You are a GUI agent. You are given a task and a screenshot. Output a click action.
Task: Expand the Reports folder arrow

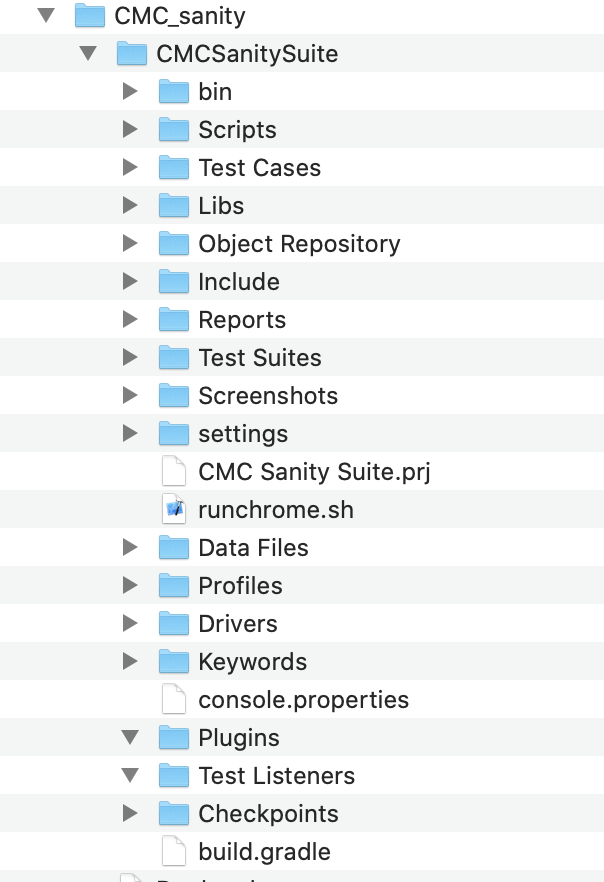point(129,320)
